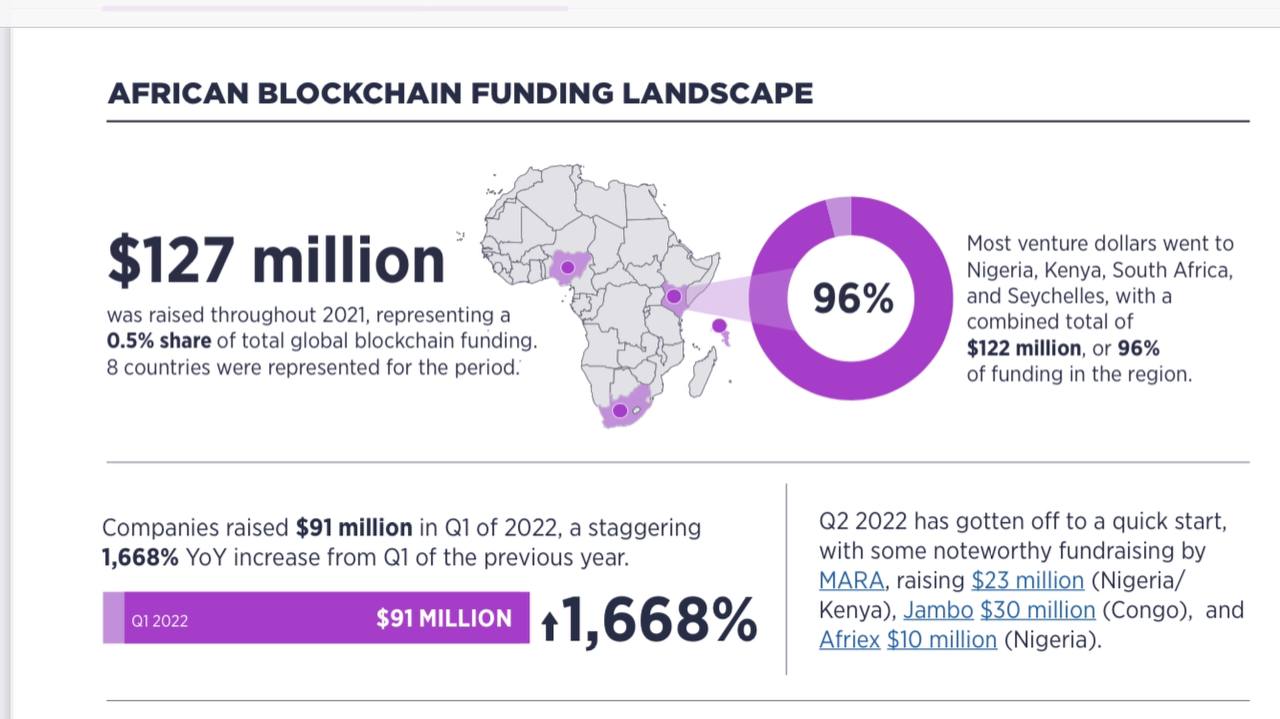1280x719 pixels.
Task: Click the 96% donut chart center
Action: [852, 298]
